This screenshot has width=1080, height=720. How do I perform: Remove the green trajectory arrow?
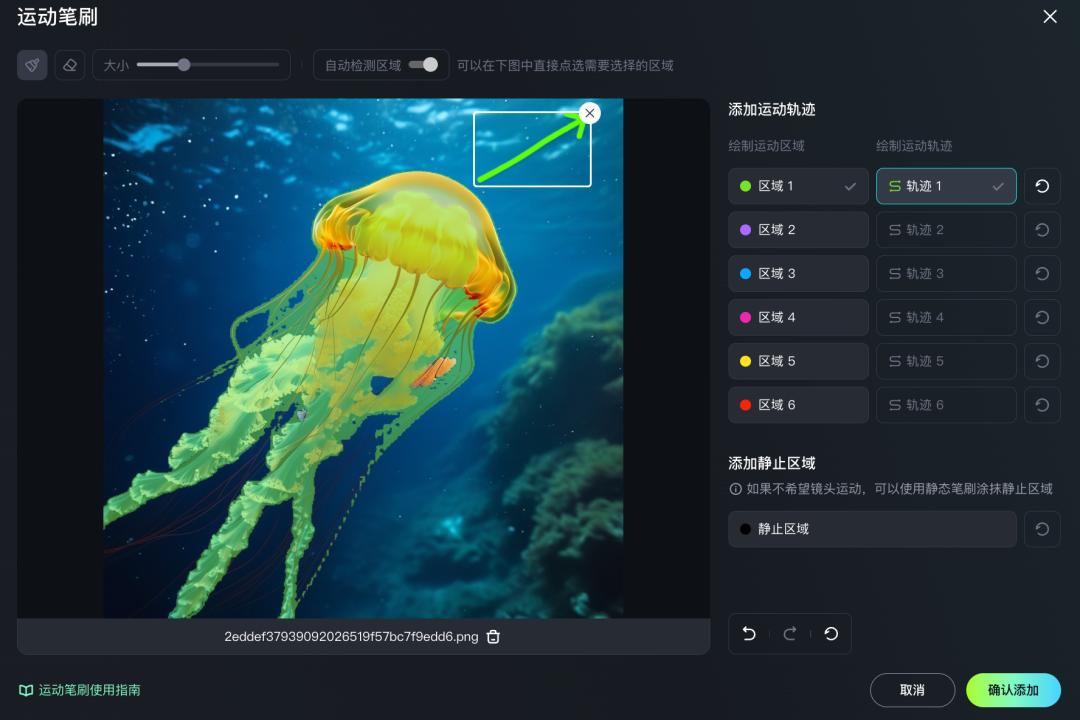click(x=590, y=113)
